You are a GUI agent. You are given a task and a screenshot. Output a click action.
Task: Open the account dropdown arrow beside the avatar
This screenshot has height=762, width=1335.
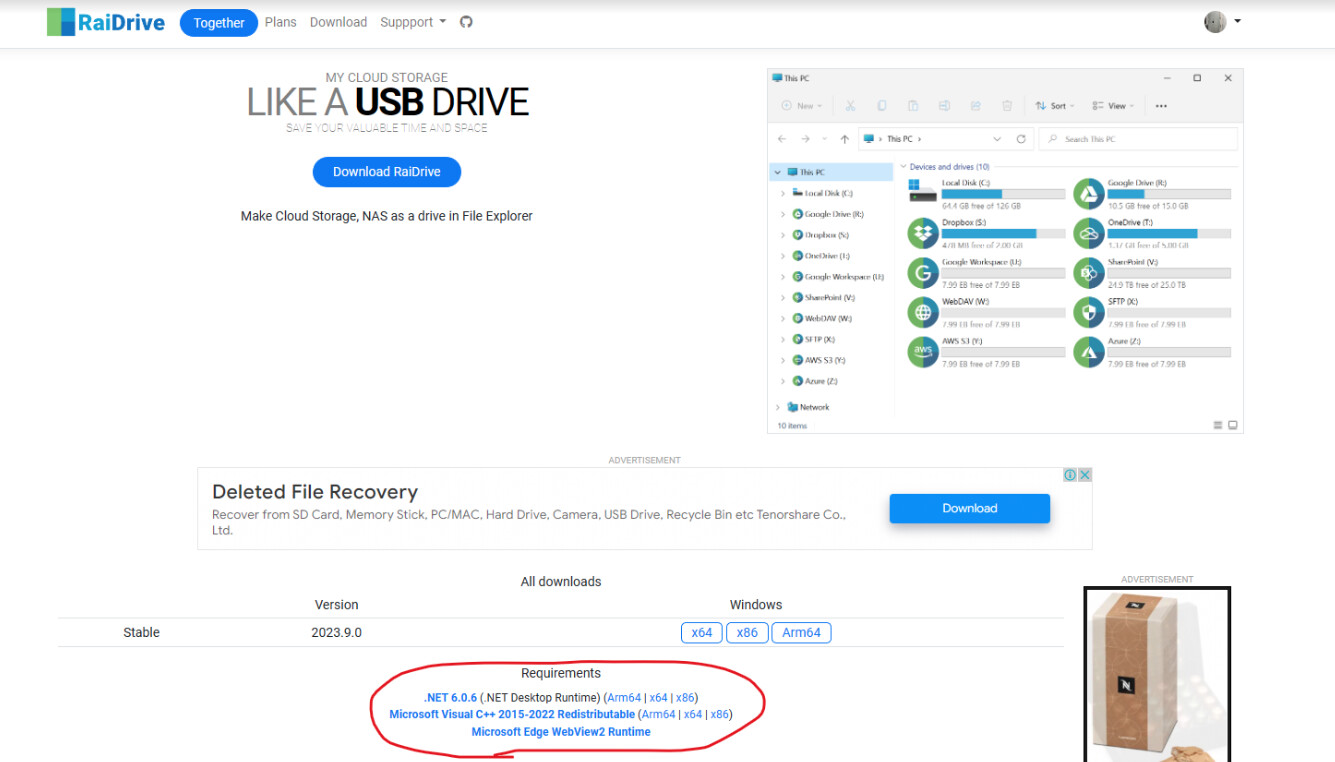click(1237, 22)
